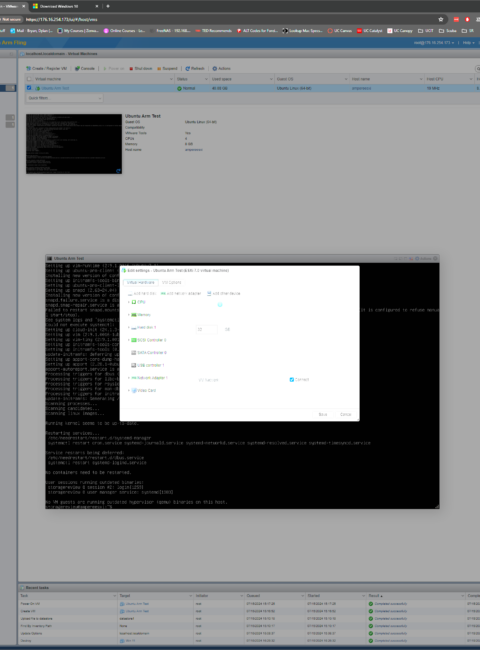The height and width of the screenshot is (650, 480).
Task: Open the UCIT bookmarks folder
Action: 425,31
